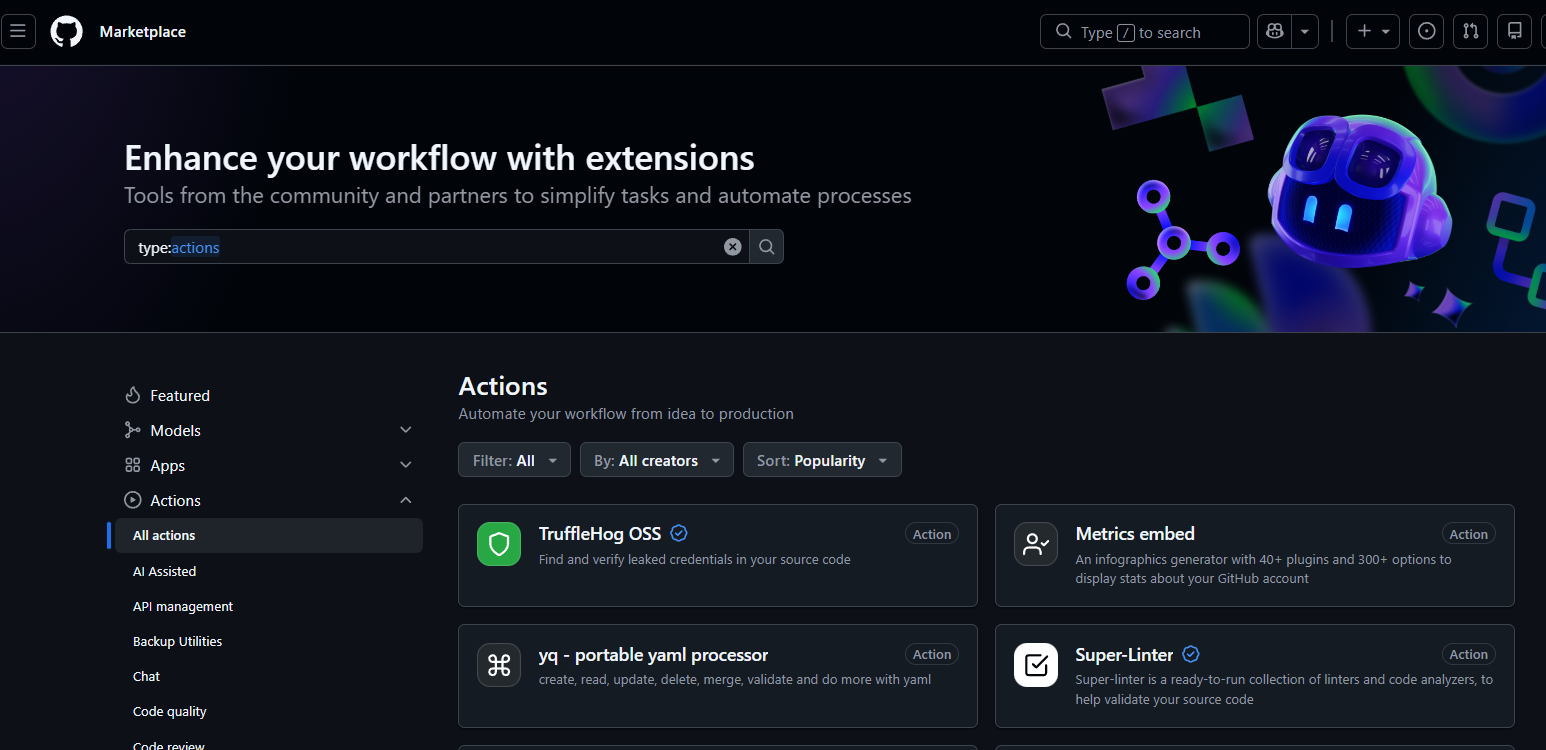Image resolution: width=1546 pixels, height=750 pixels.
Task: Open the By: All creators dropdown
Action: (x=657, y=460)
